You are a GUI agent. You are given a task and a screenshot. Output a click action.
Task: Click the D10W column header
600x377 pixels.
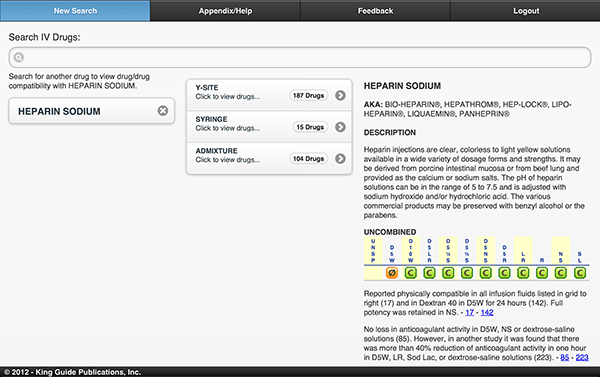[x=411, y=251]
